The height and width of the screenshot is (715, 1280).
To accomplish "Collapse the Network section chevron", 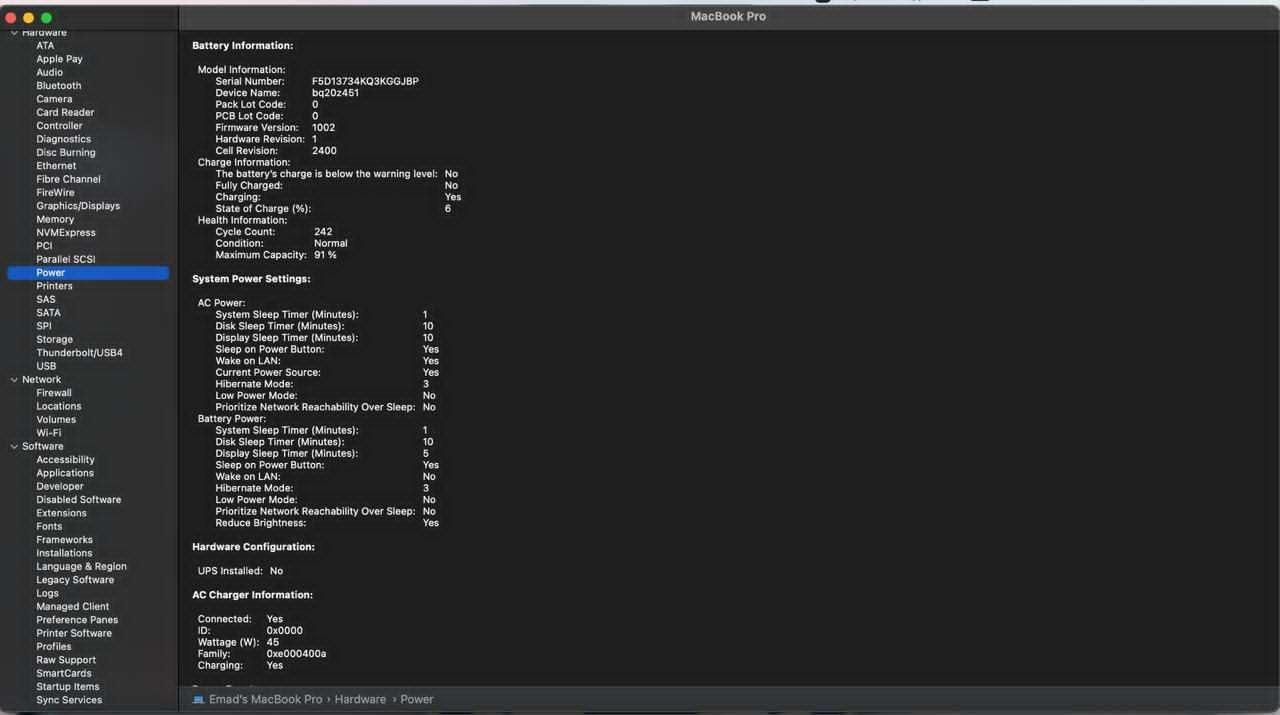I will point(14,380).
